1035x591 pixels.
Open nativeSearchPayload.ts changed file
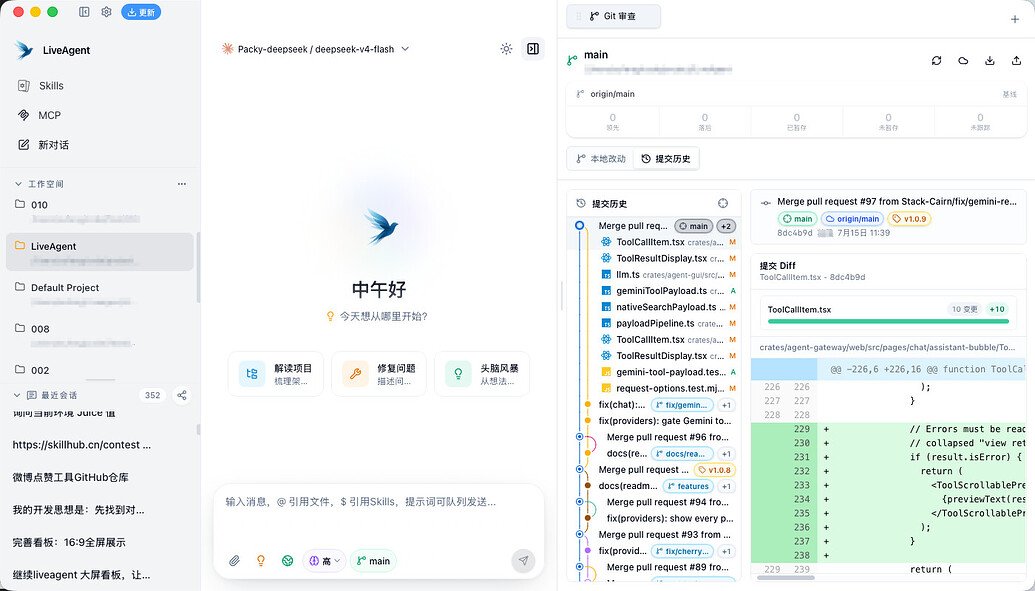(x=667, y=307)
